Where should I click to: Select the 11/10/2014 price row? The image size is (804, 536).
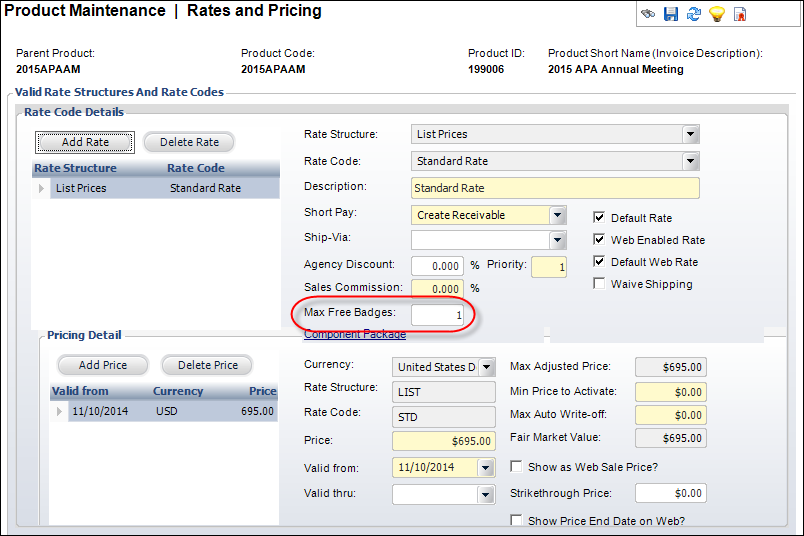click(x=164, y=411)
